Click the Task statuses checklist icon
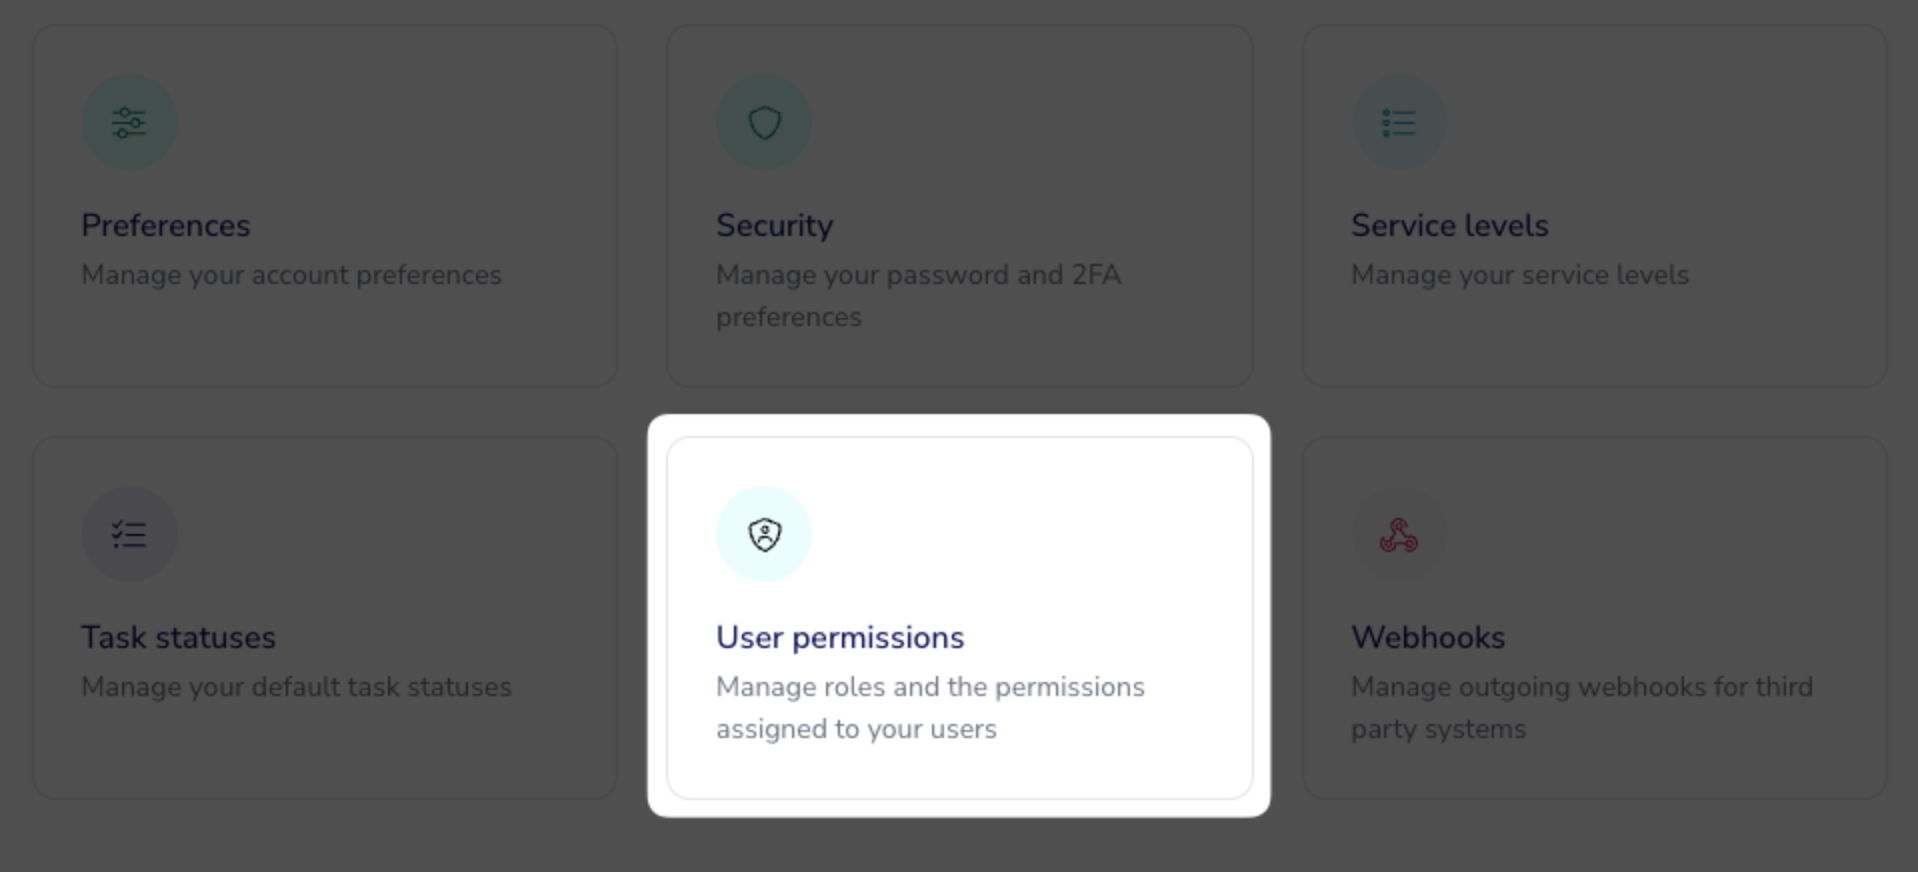The width and height of the screenshot is (1918, 872). 129,534
